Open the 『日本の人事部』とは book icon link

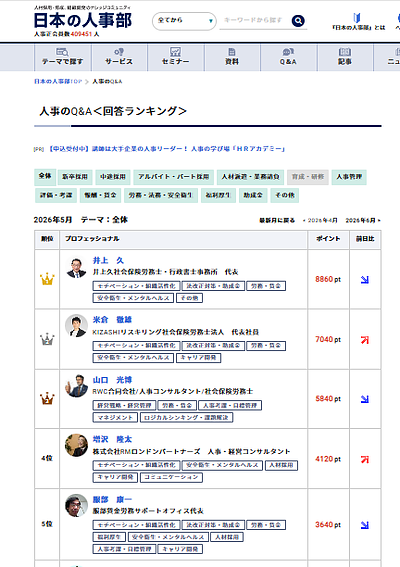[358, 21]
